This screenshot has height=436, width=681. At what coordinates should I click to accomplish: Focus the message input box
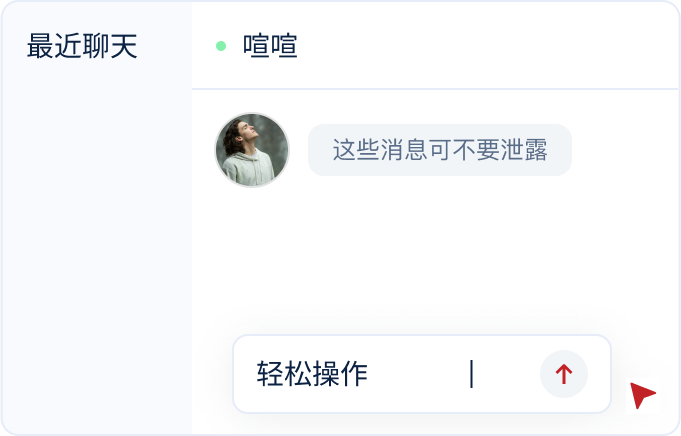[x=422, y=374]
